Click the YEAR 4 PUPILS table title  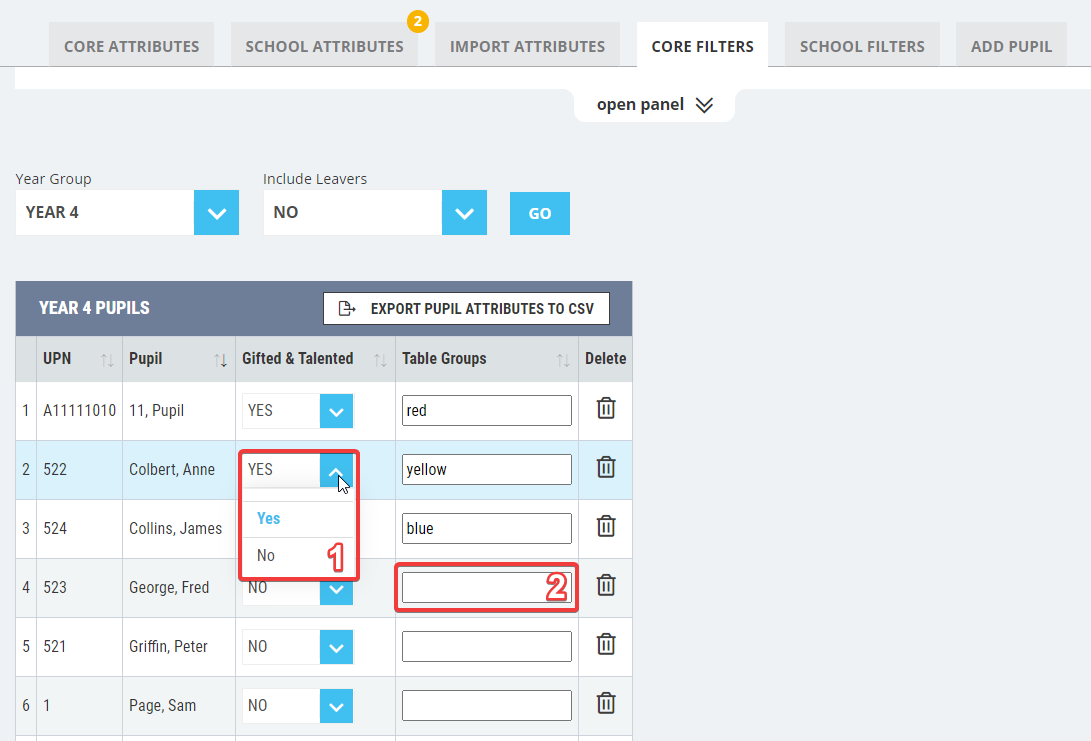pos(94,308)
